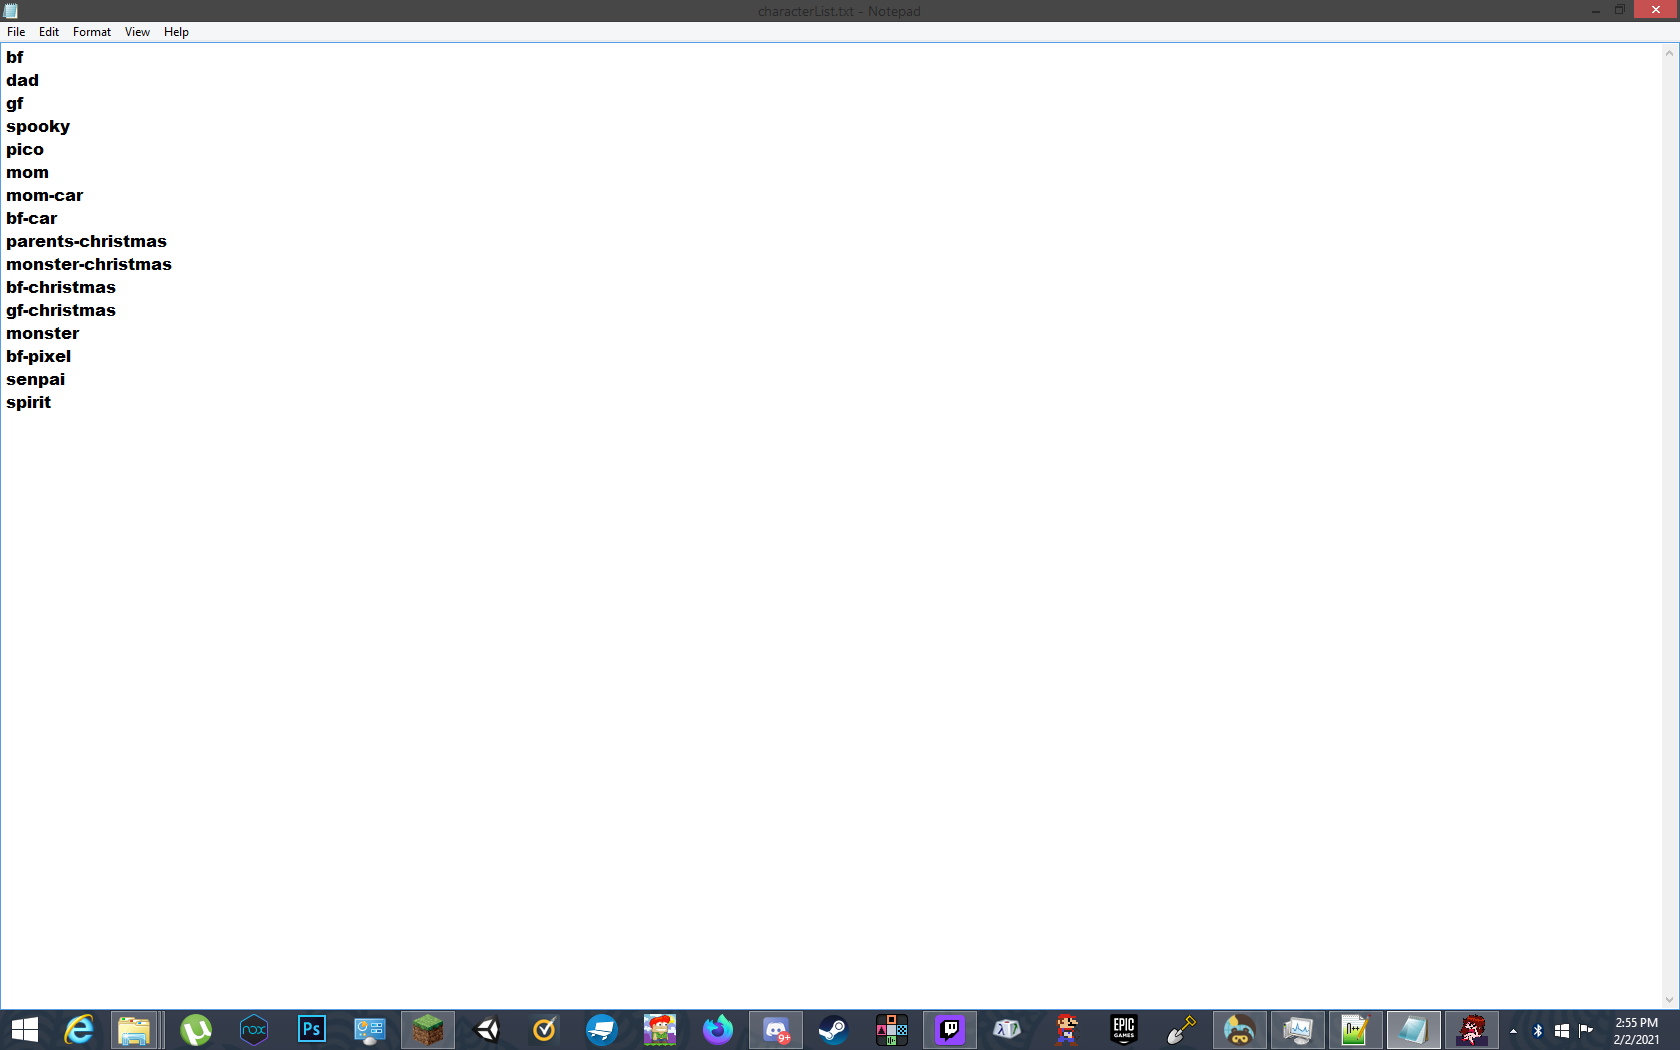1680x1050 pixels.
Task: Click the scrollbar up arrow
Action: pos(1668,52)
